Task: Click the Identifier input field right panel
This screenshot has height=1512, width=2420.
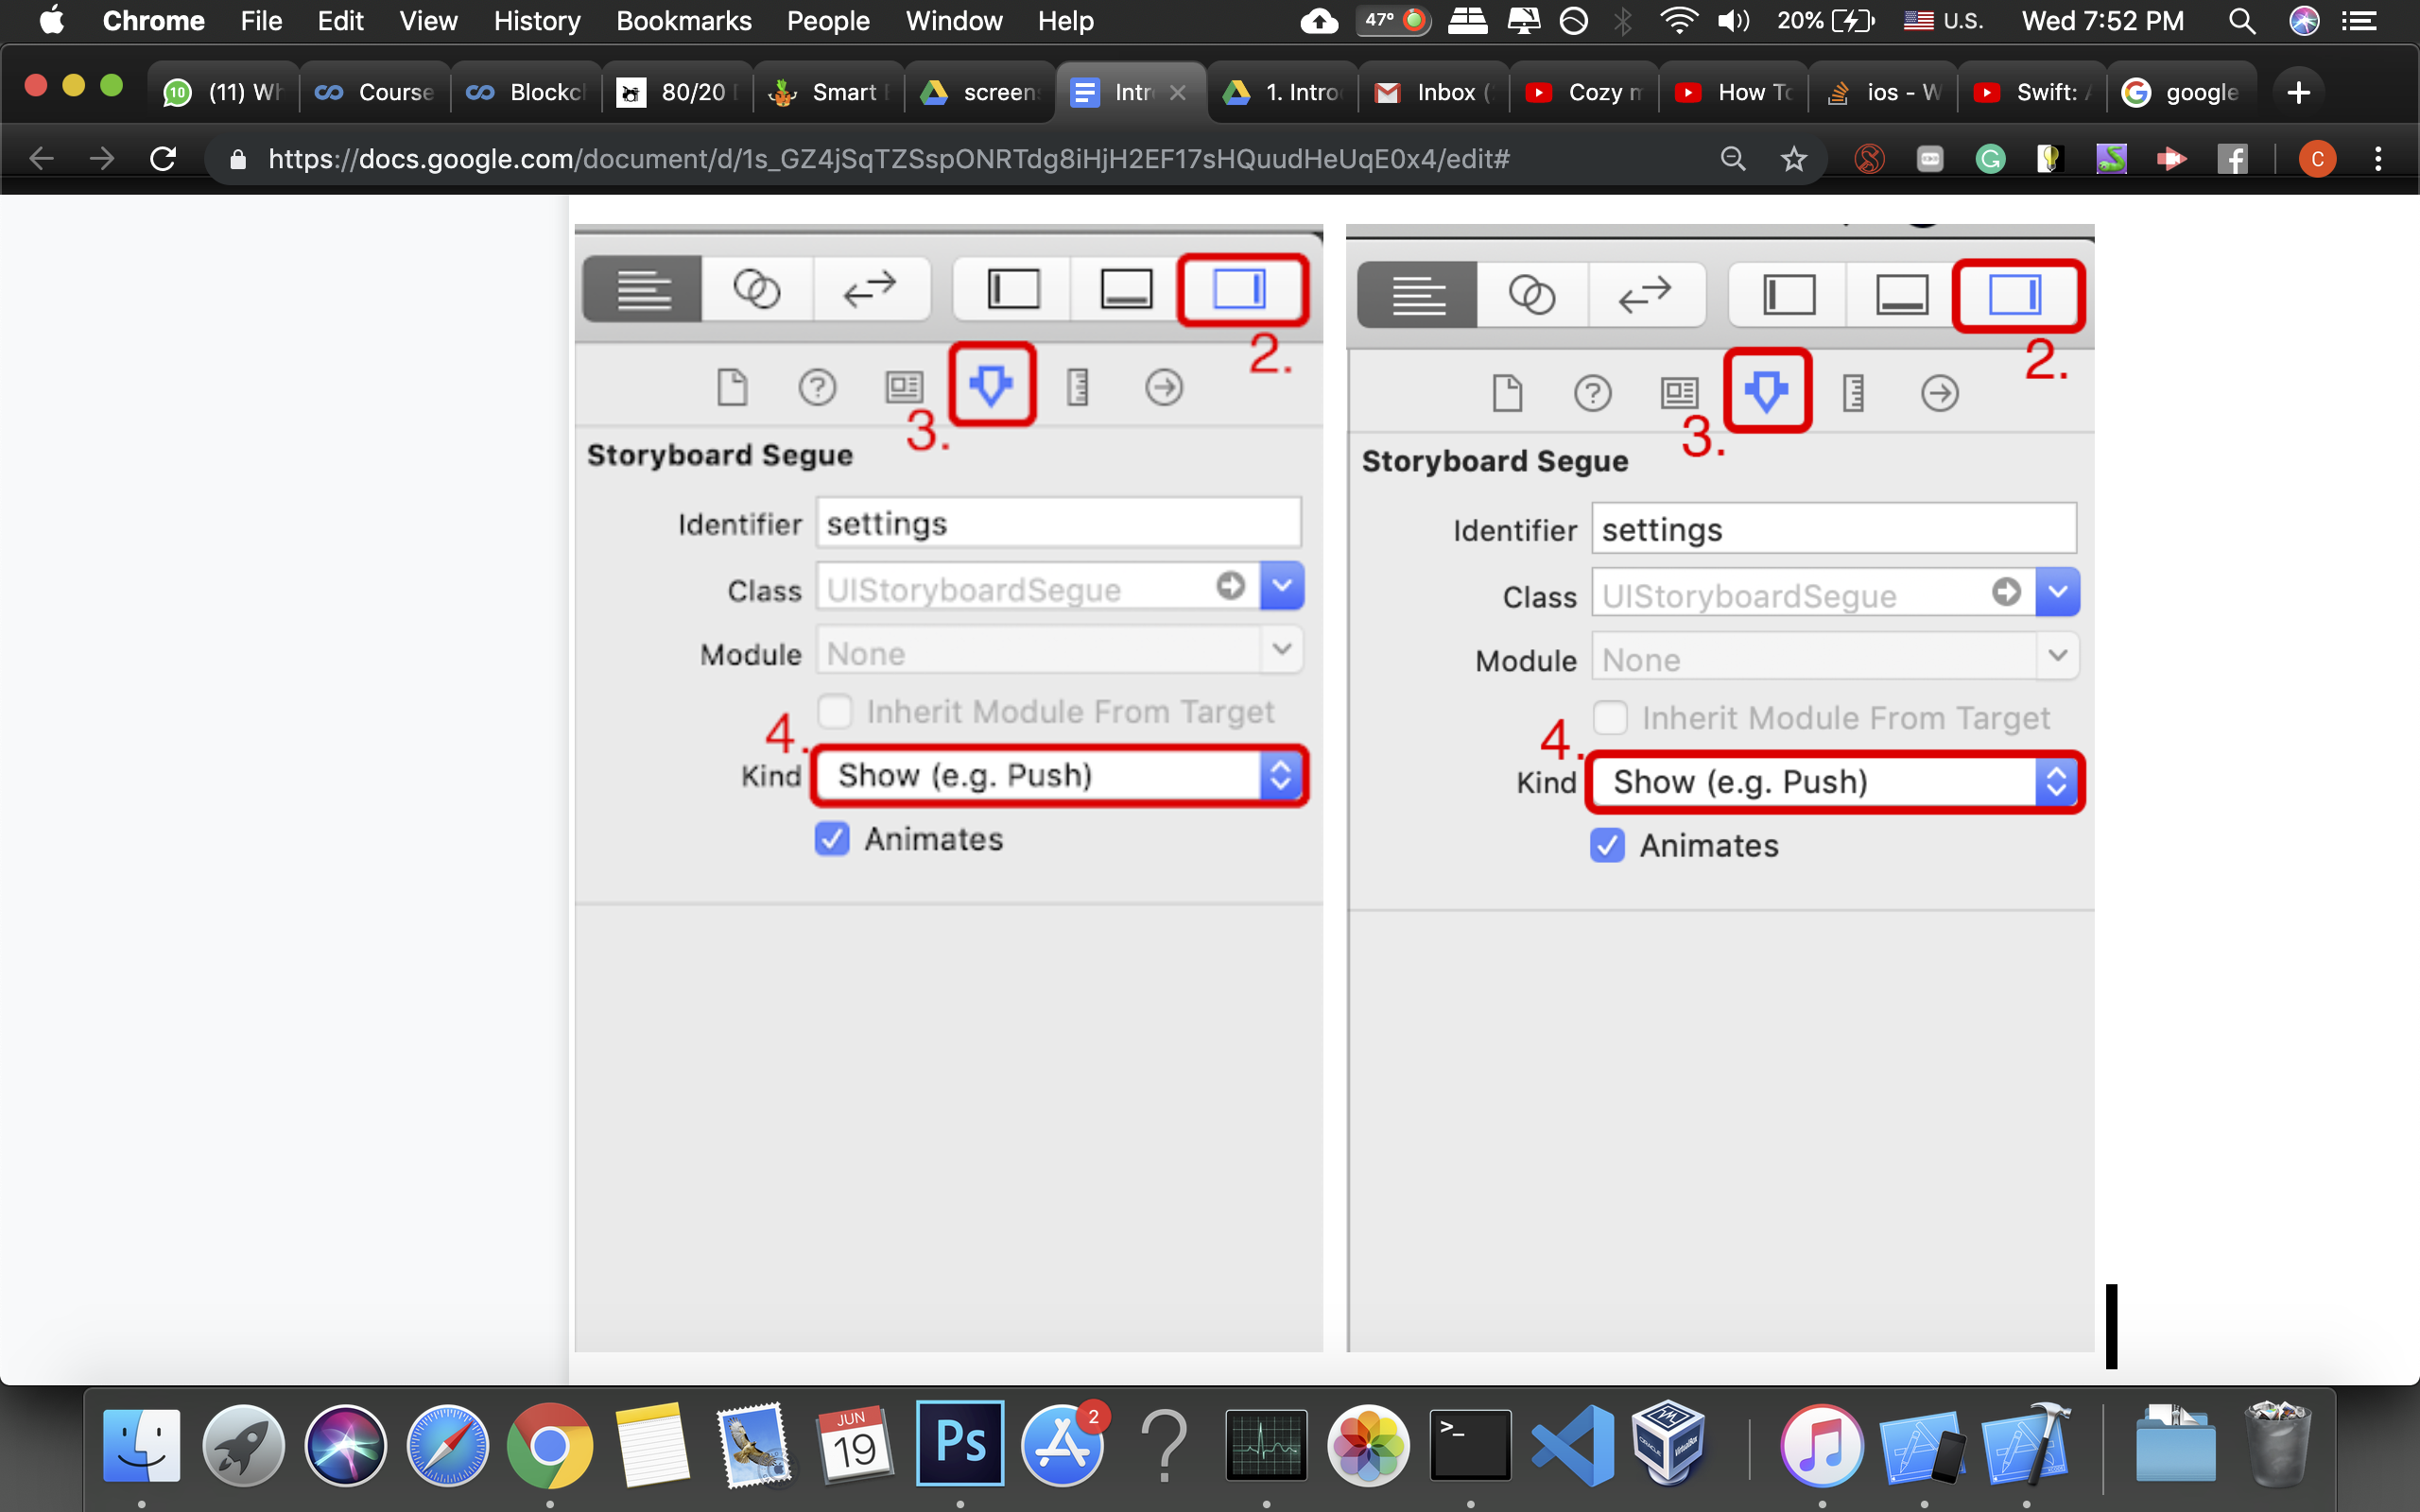Action: [1833, 529]
